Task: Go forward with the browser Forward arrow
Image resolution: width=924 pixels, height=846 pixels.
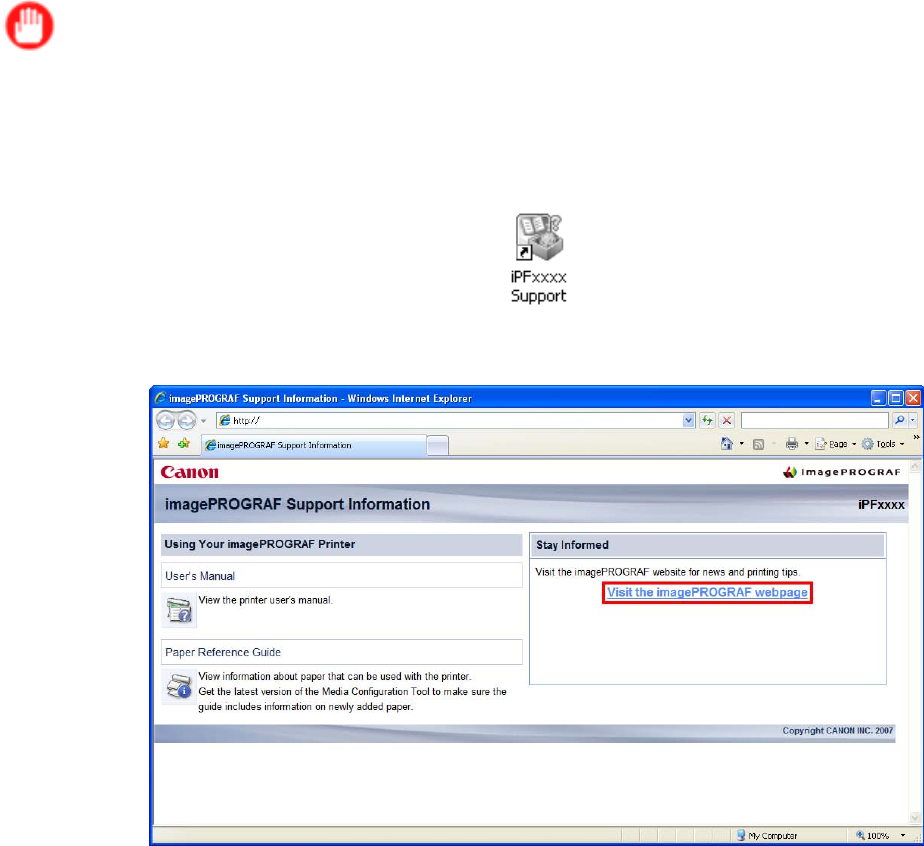Action: 187,420
